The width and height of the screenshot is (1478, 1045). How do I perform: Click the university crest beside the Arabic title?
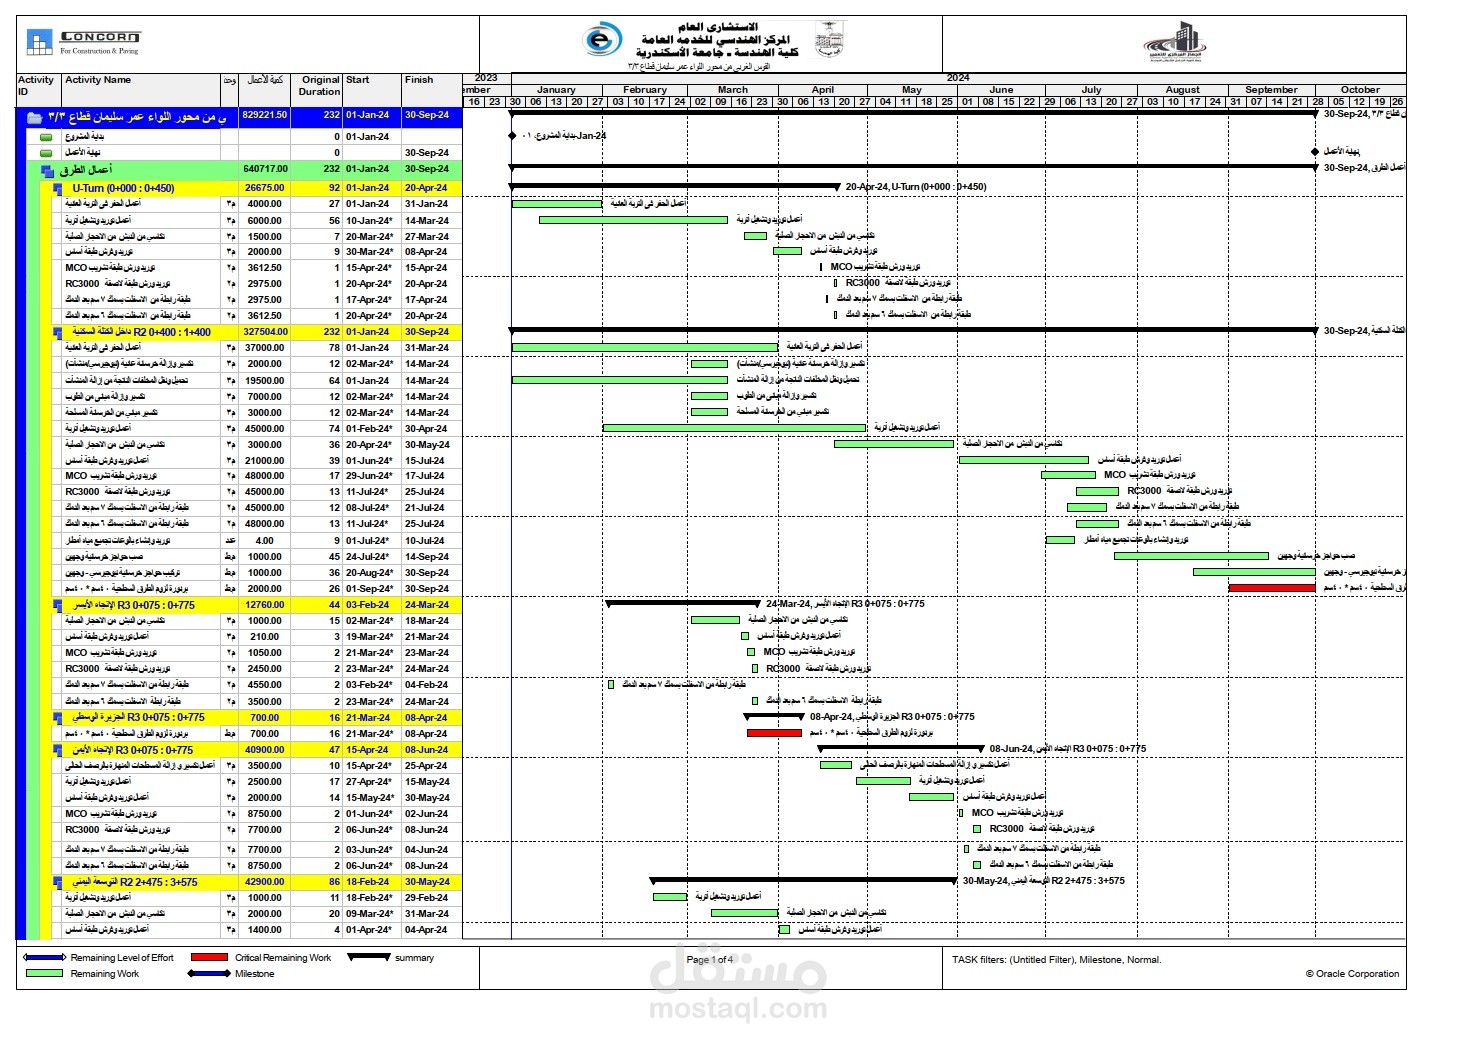pyautogui.click(x=828, y=40)
